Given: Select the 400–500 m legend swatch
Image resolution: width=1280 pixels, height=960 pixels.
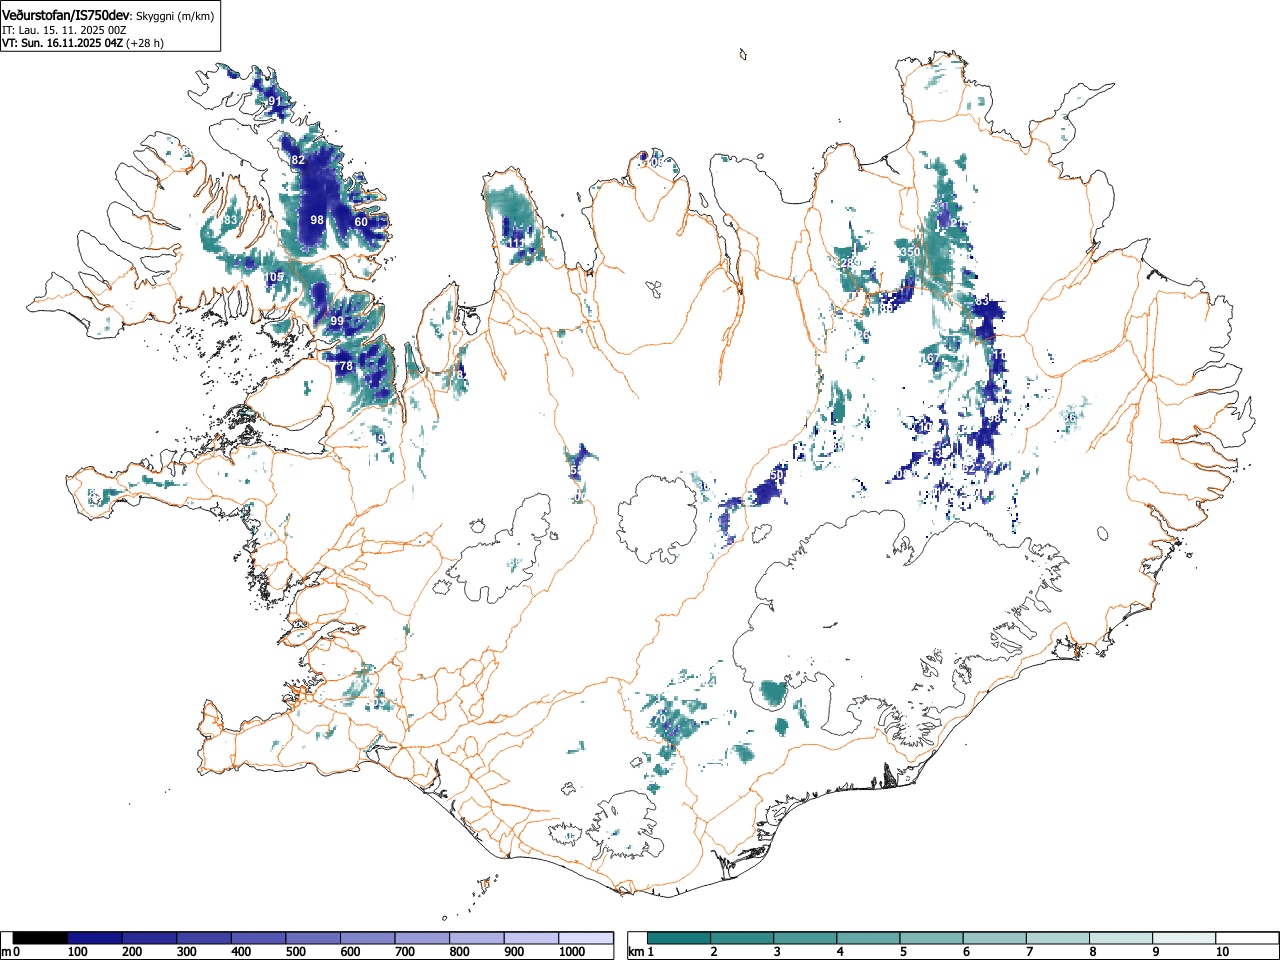Looking at the screenshot, I should [259, 938].
